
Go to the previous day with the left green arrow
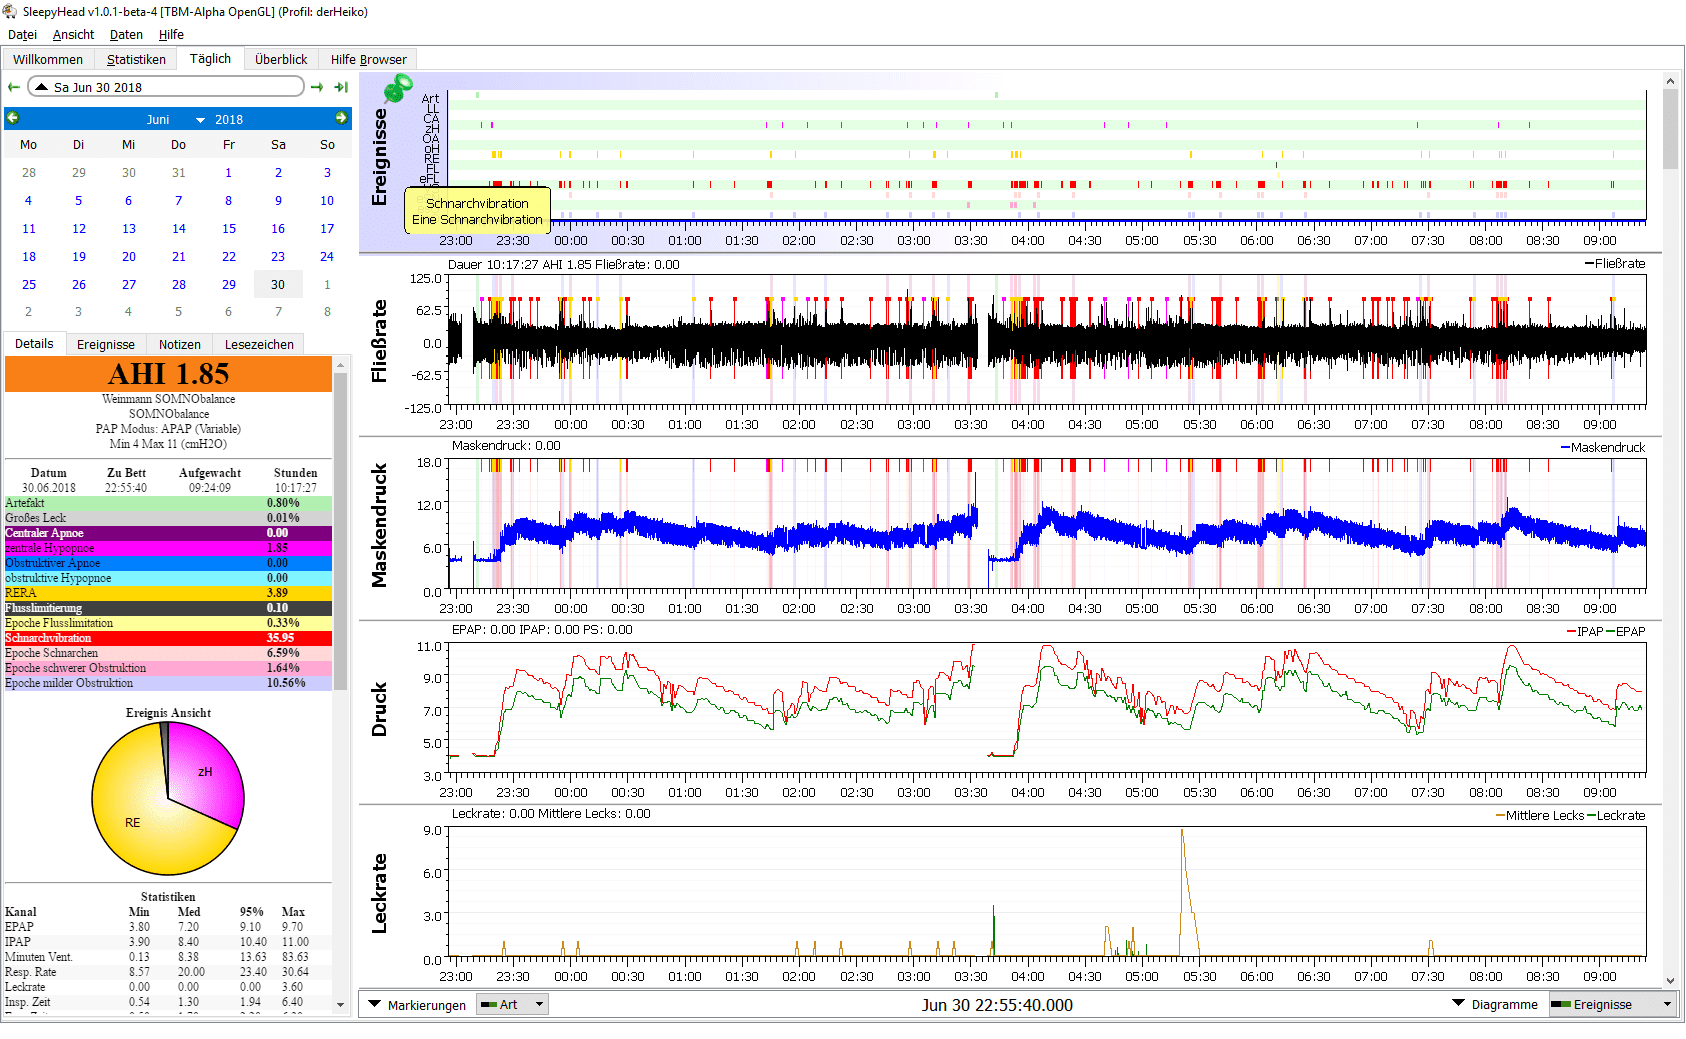pos(14,87)
